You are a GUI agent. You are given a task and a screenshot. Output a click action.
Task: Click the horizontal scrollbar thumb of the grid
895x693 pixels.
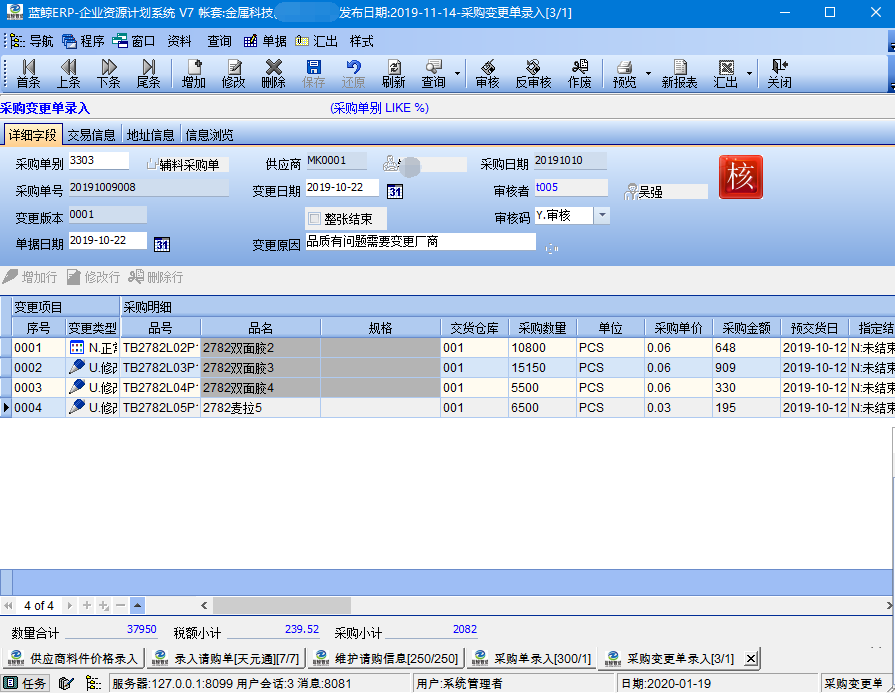click(x=282, y=605)
